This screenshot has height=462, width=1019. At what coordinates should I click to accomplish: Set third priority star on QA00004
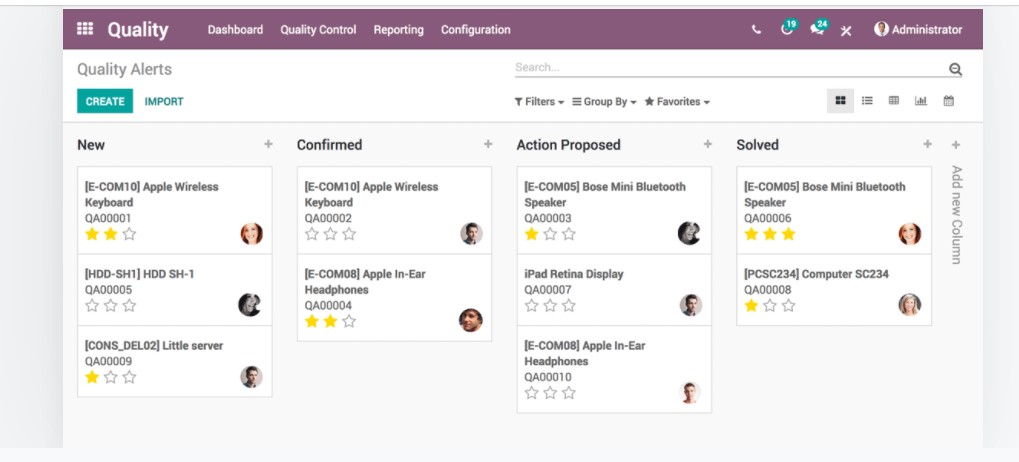tap(349, 321)
